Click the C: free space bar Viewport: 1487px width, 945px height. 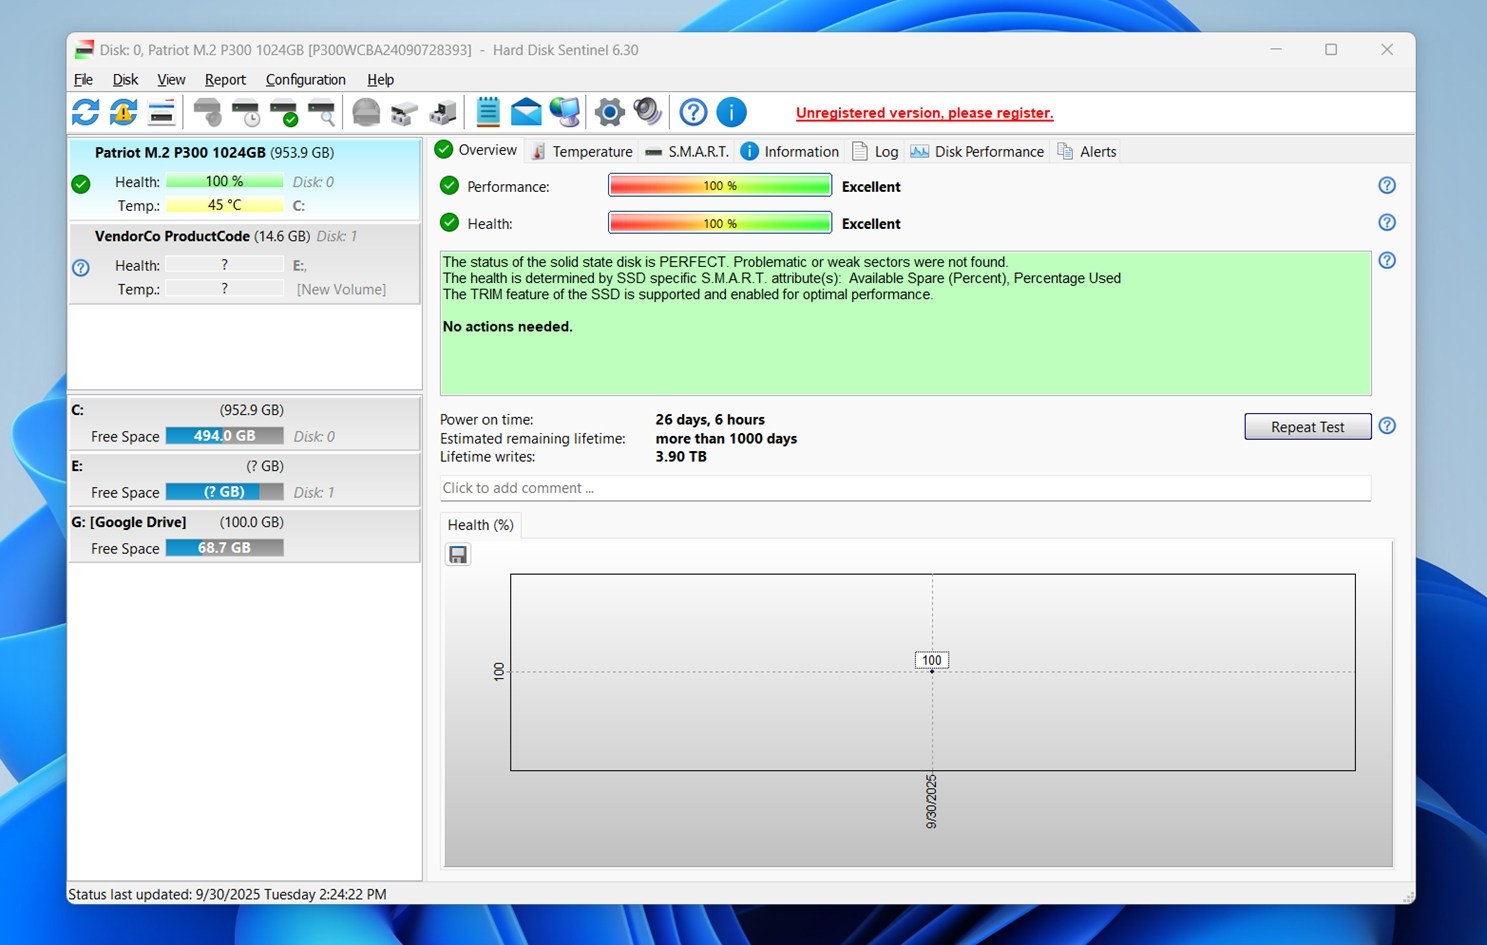[x=224, y=436]
